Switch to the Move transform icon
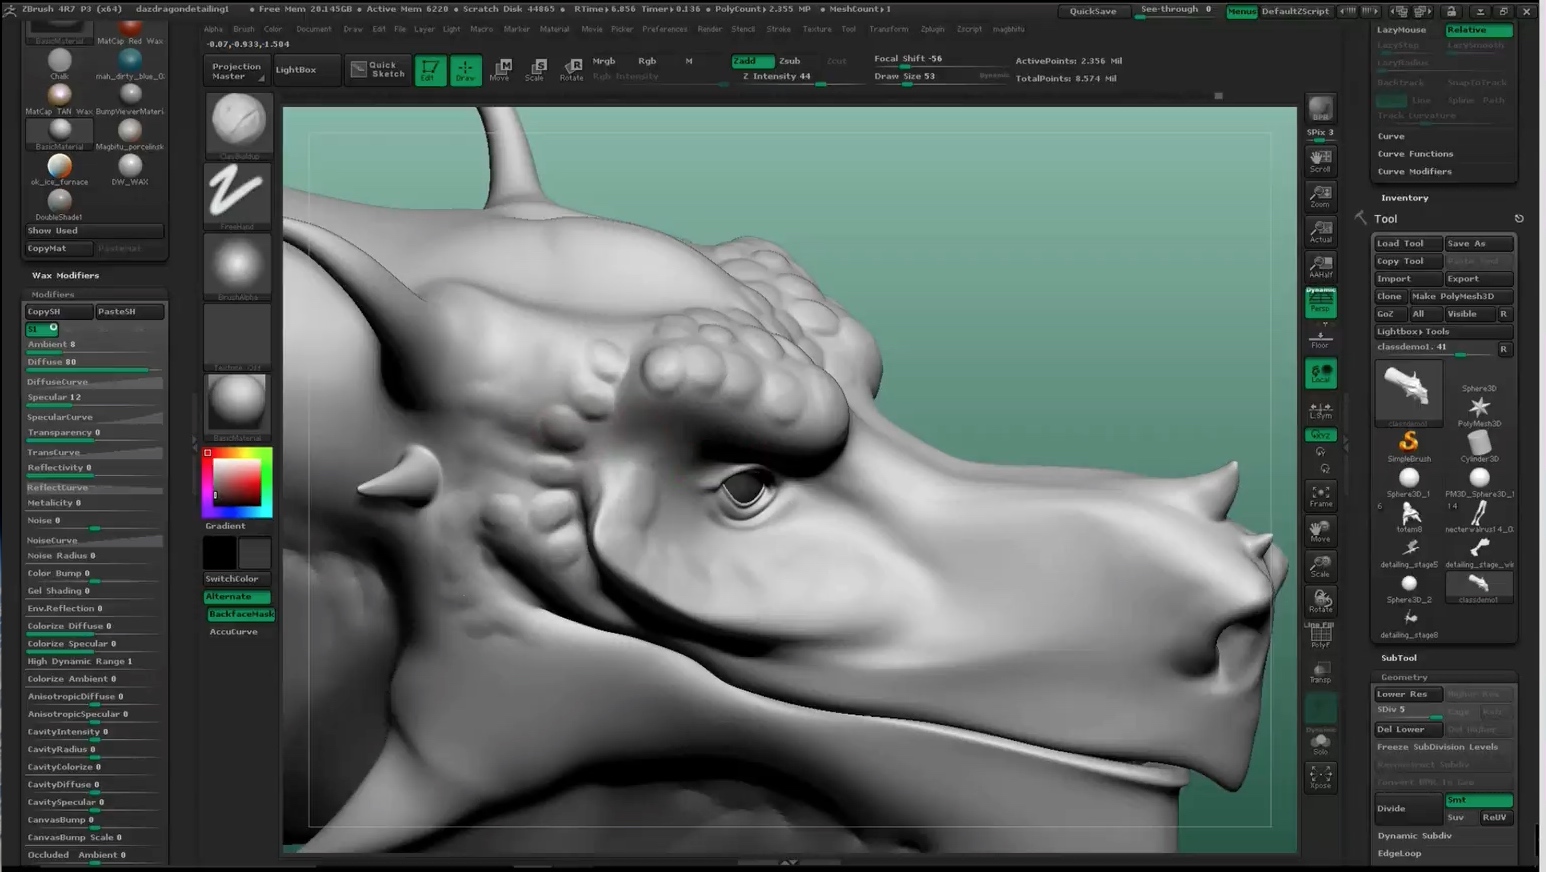 [500, 70]
